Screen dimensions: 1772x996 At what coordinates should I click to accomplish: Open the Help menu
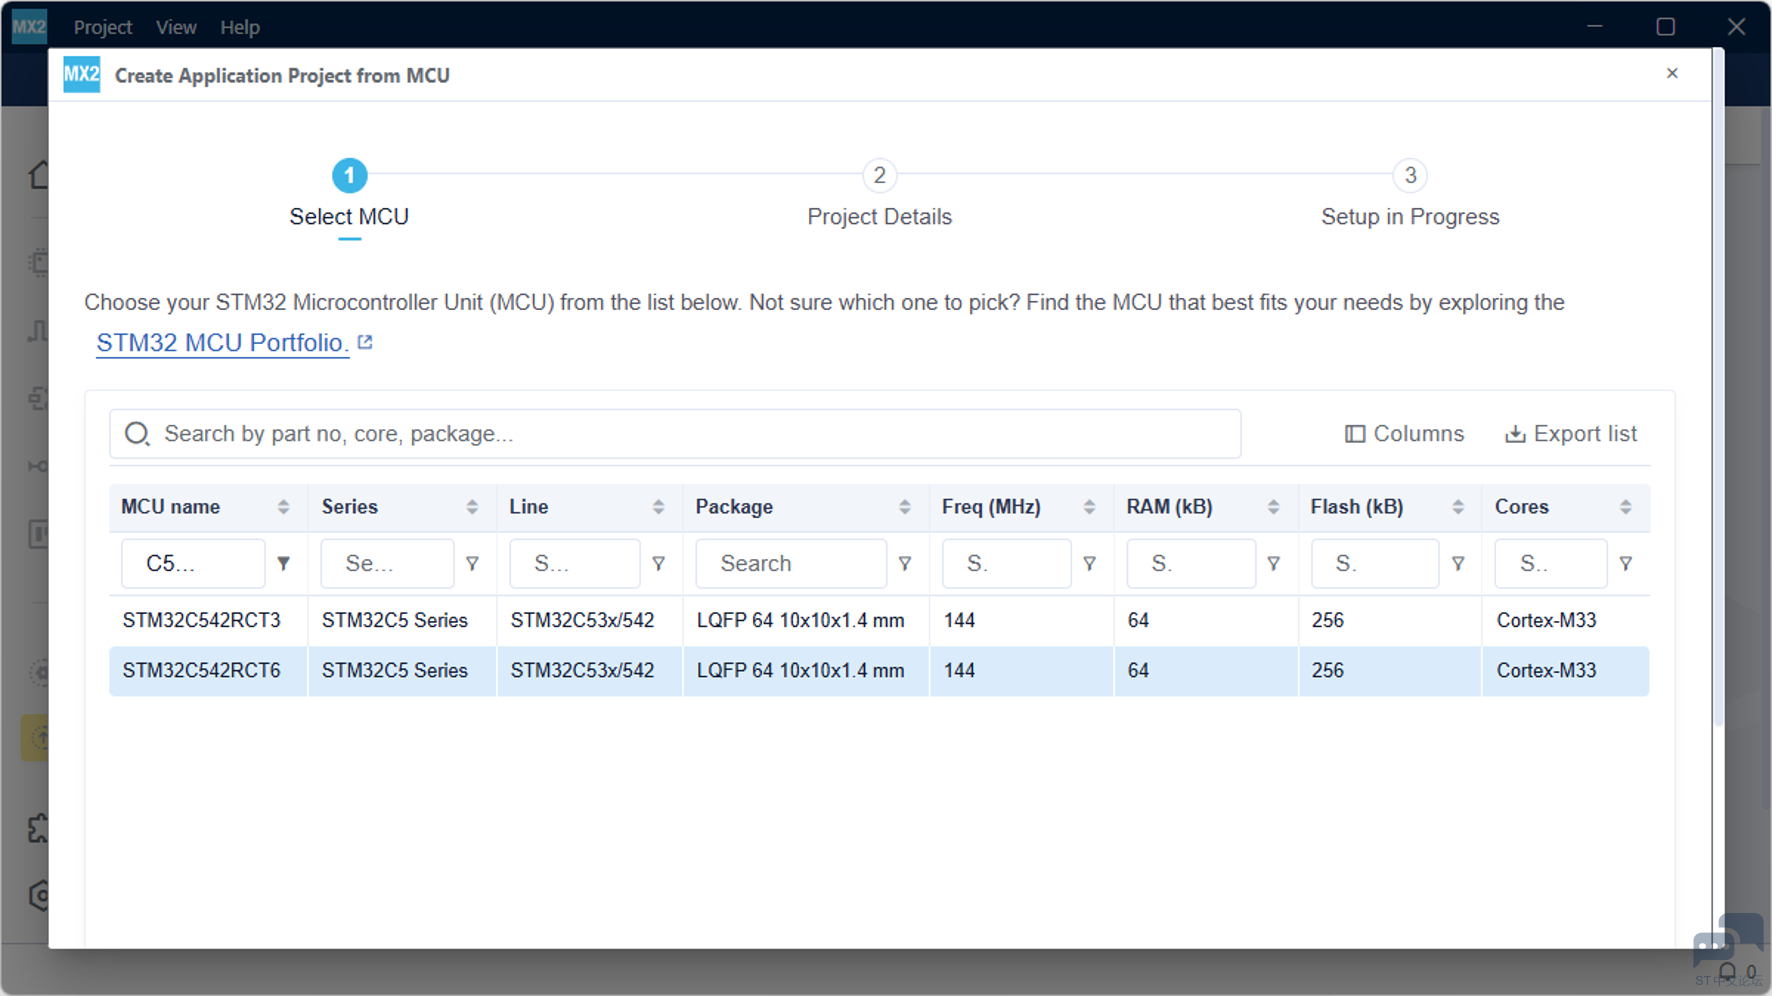point(240,27)
